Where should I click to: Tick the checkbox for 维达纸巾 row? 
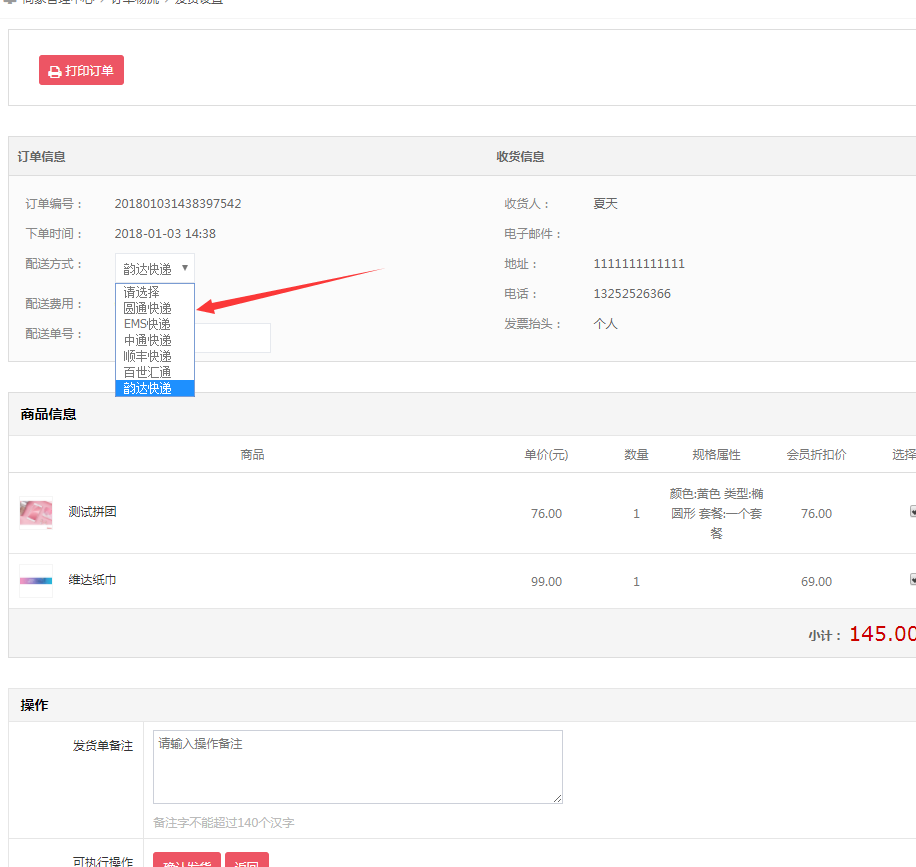[x=912, y=579]
